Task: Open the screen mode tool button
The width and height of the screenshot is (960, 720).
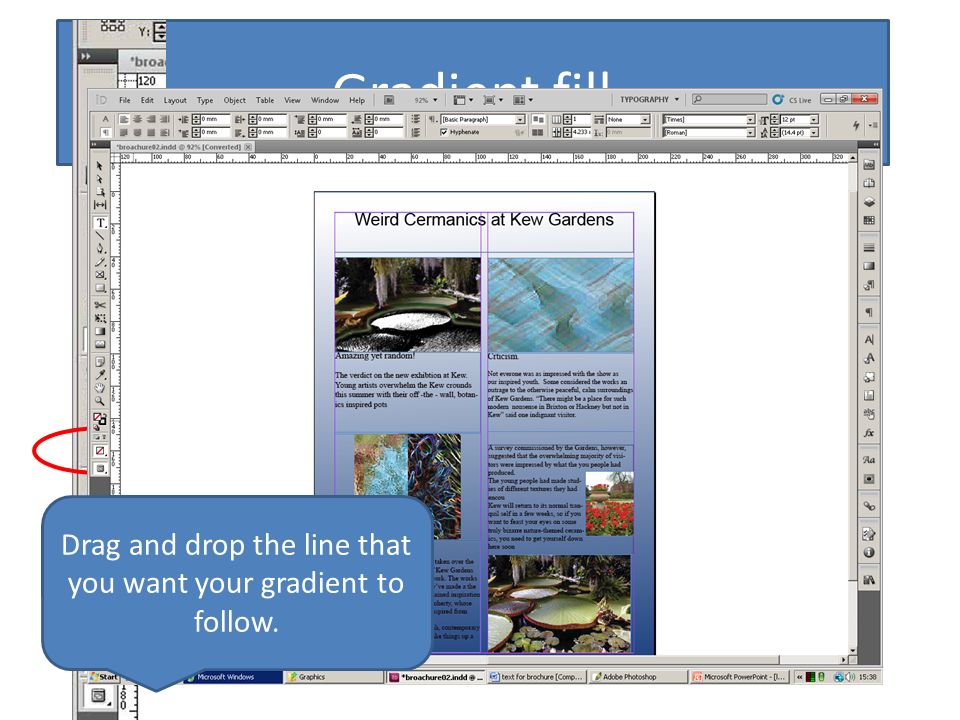Action: click(x=100, y=468)
